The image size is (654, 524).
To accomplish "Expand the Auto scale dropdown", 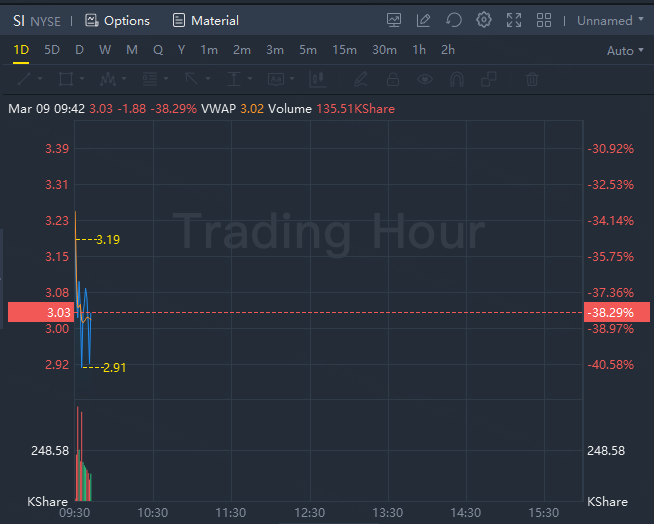I will coord(625,50).
